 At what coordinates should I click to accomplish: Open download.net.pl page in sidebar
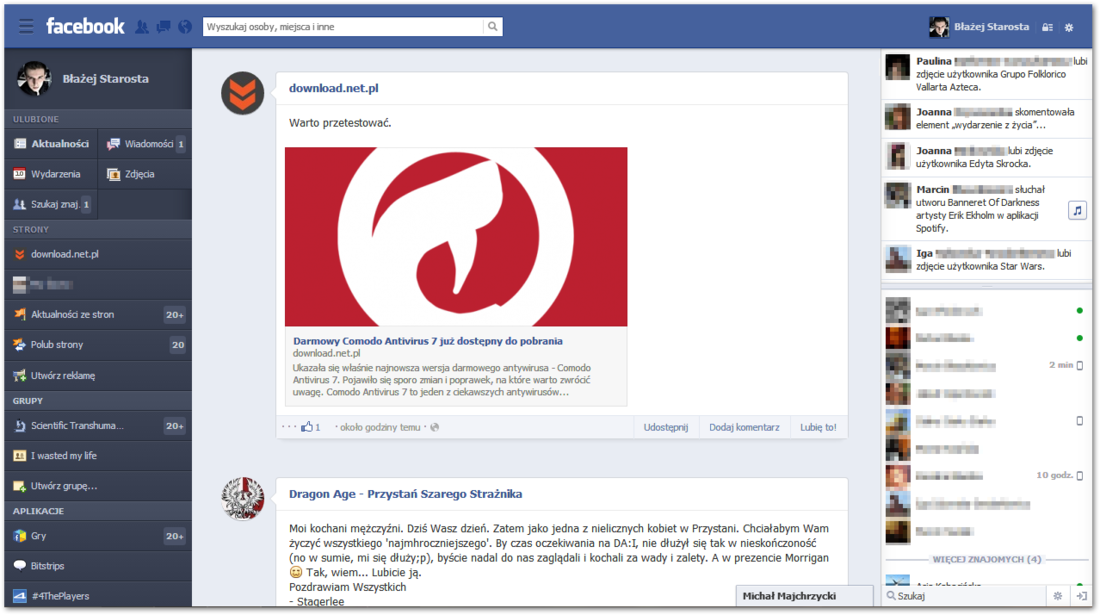point(98,254)
